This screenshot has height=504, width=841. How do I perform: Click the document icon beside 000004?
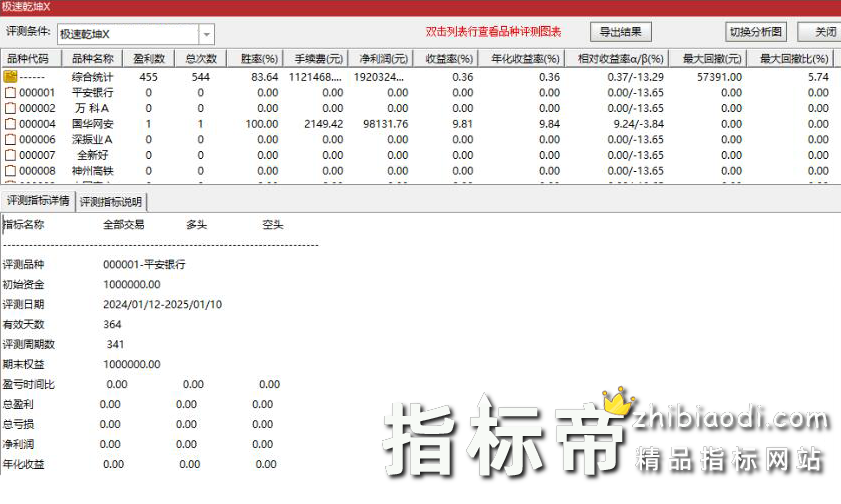tap(10, 124)
